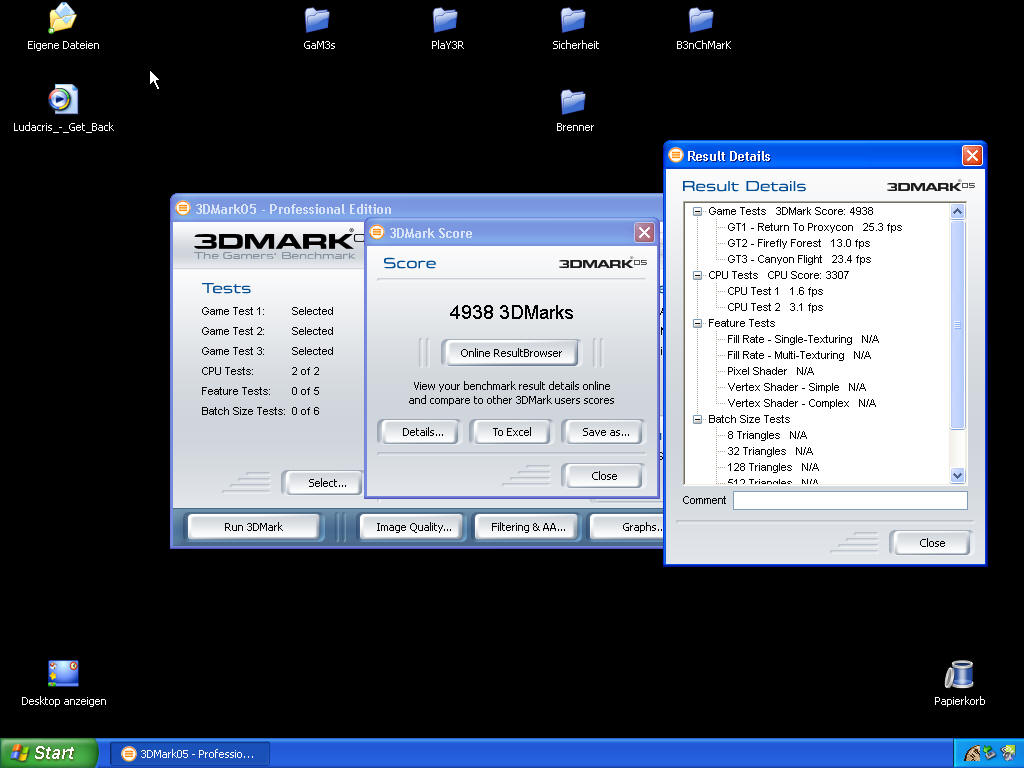Open Image Quality... settings
This screenshot has height=768, width=1024.
[x=413, y=527]
